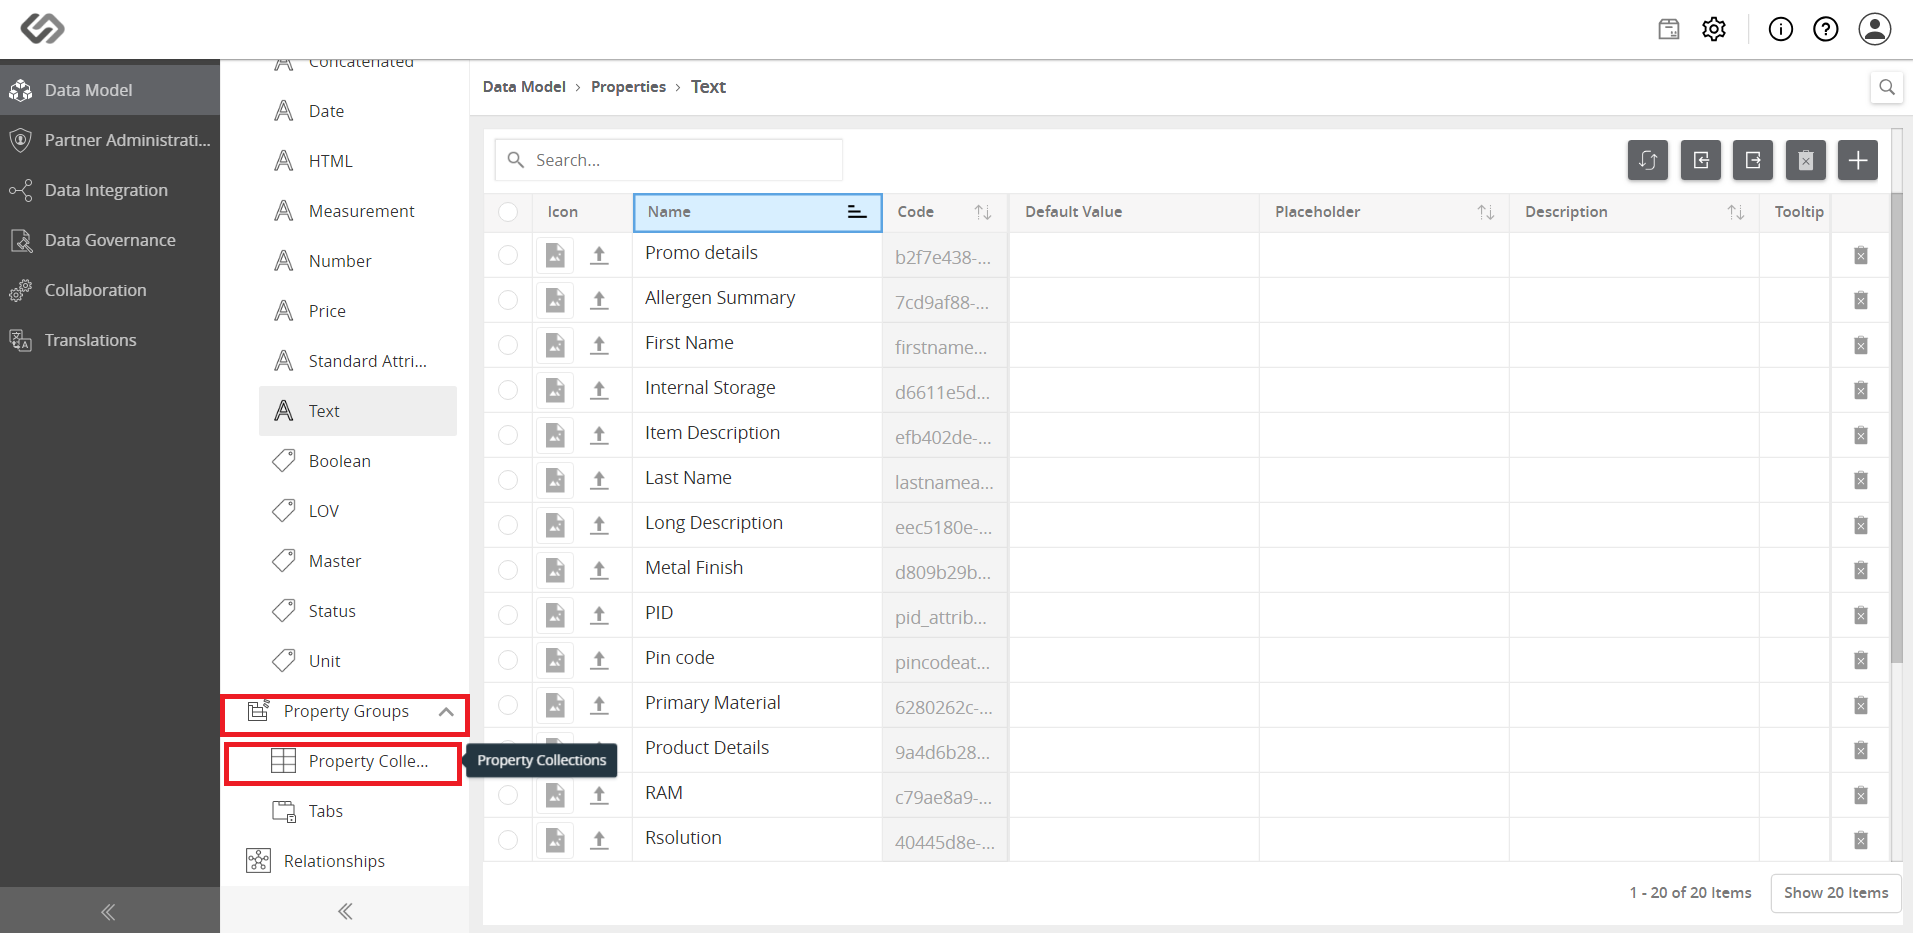Collapse the properties submenu panel
Image resolution: width=1913 pixels, height=933 pixels.
tap(345, 911)
